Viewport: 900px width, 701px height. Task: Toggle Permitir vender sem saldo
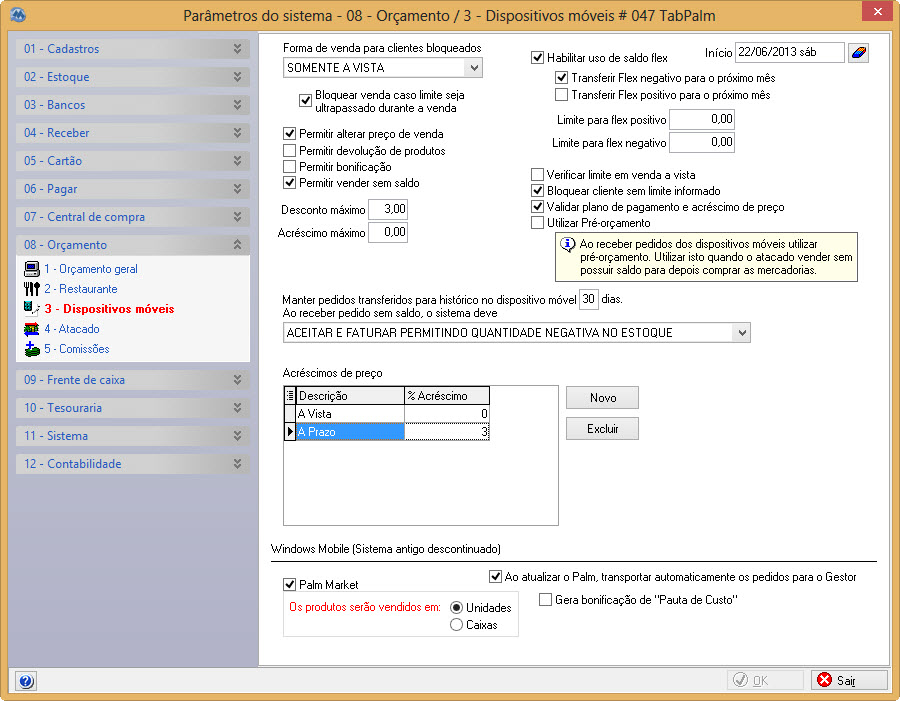click(x=289, y=183)
